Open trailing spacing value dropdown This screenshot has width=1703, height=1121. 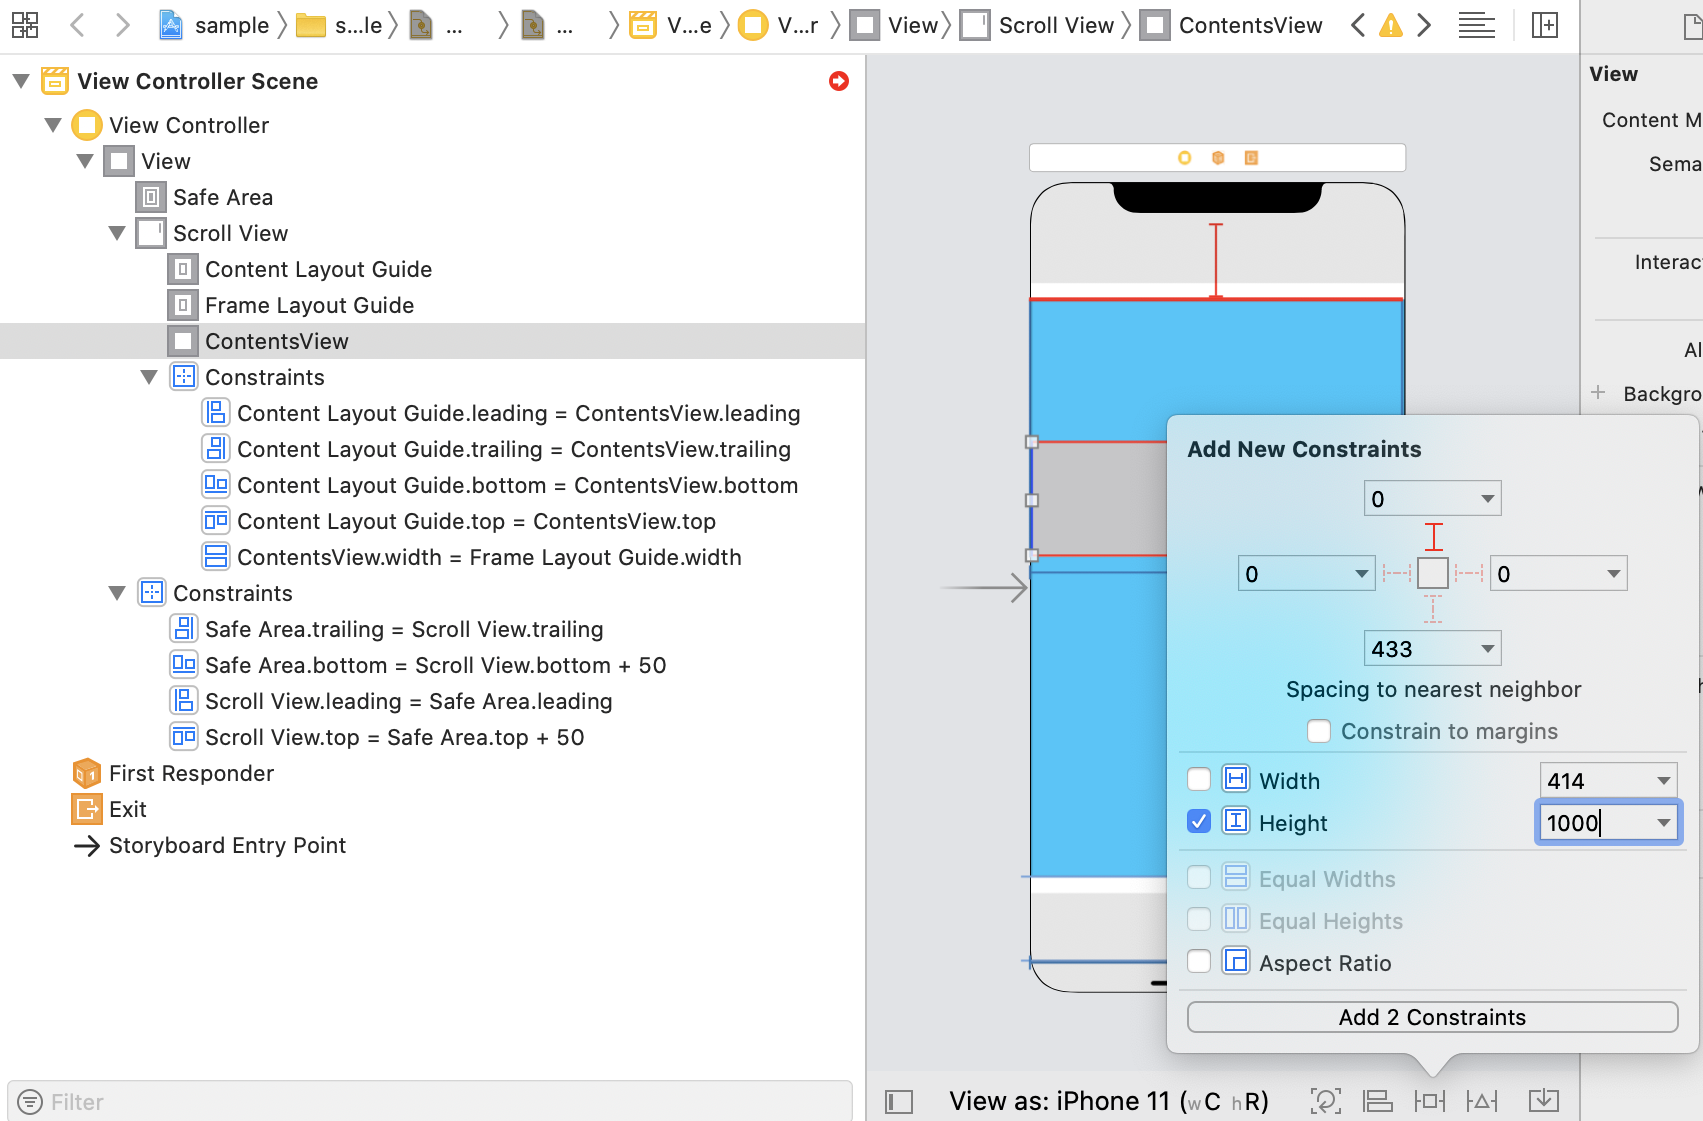tap(1614, 574)
